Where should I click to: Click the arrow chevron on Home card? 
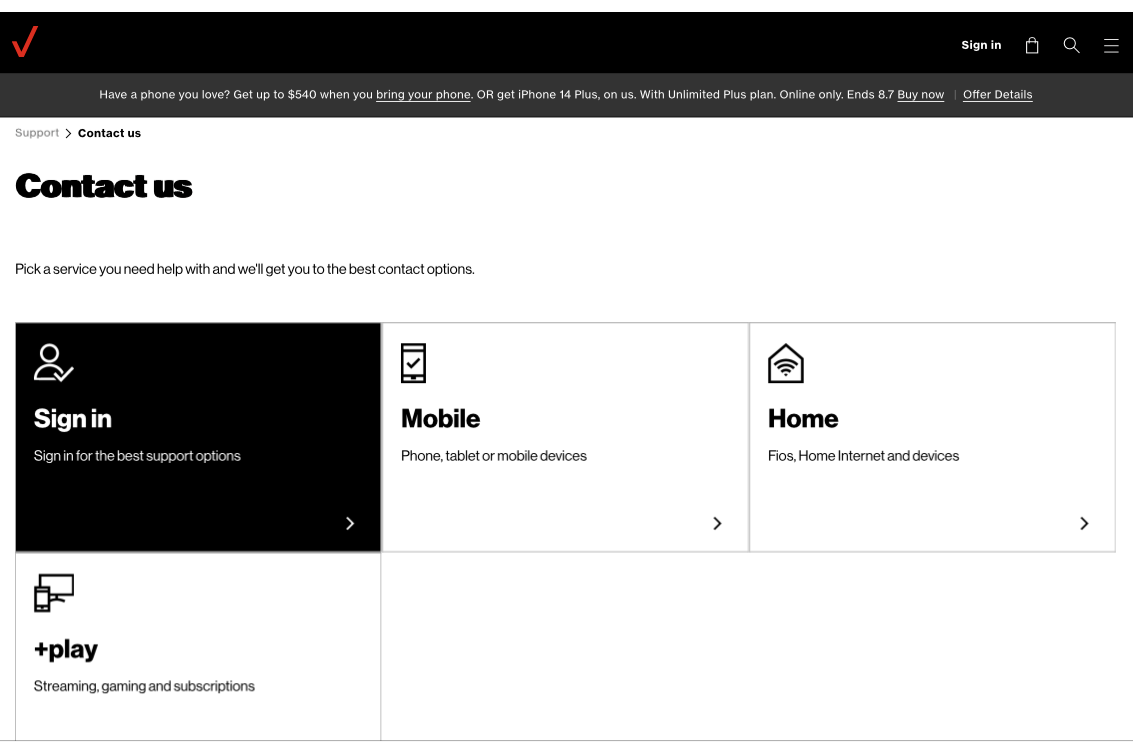[x=1084, y=523]
